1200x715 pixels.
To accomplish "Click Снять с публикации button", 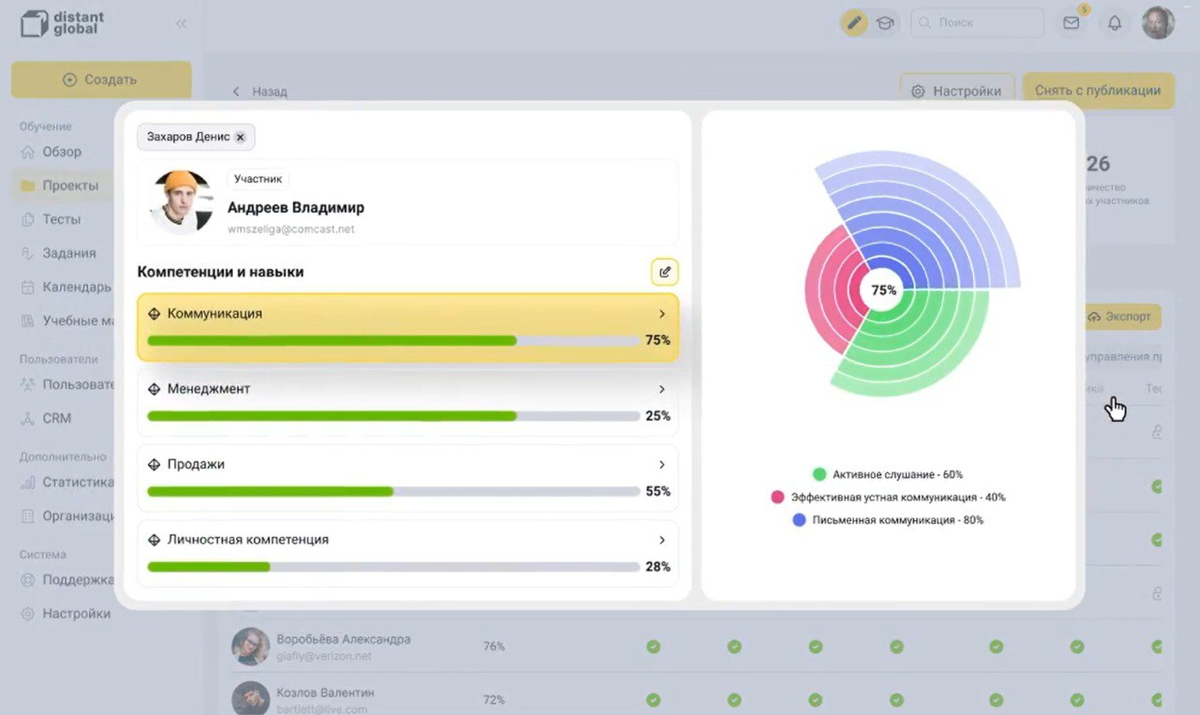I will 1097,90.
